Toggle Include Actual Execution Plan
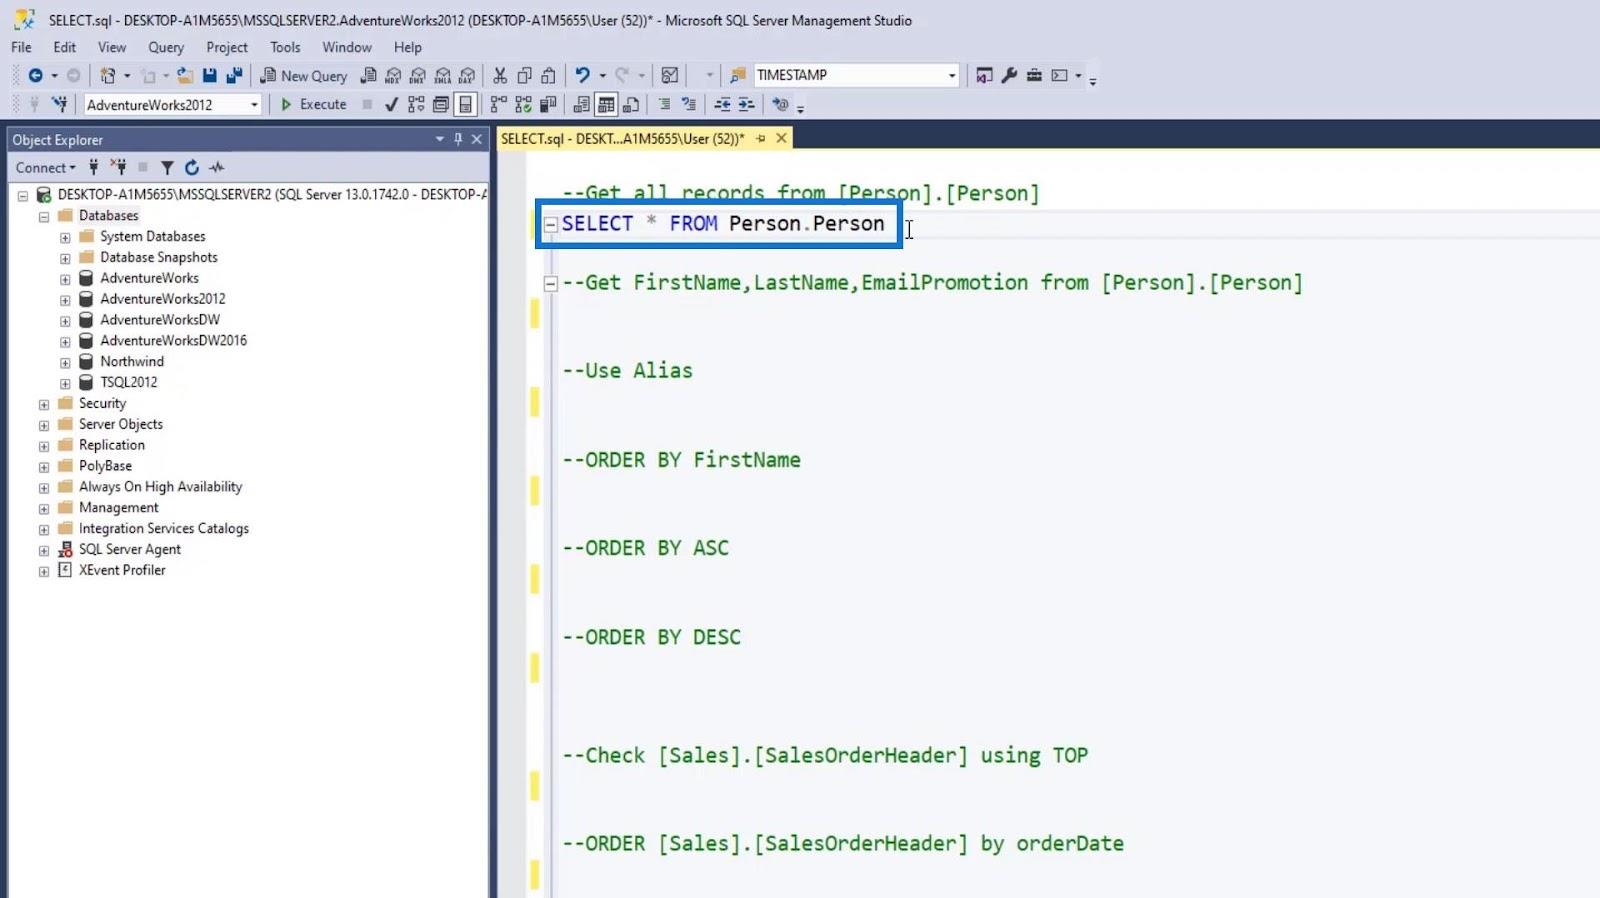 pos(498,104)
